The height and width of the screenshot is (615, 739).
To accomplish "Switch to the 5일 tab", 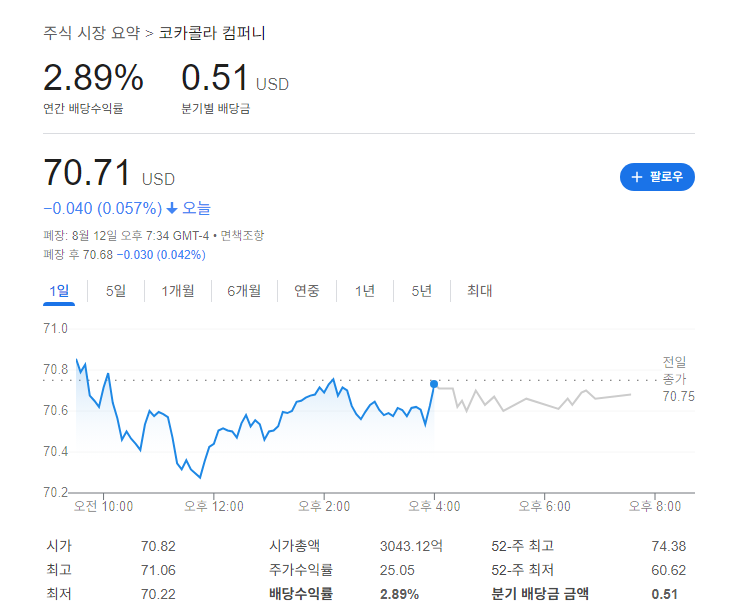I will 116,291.
